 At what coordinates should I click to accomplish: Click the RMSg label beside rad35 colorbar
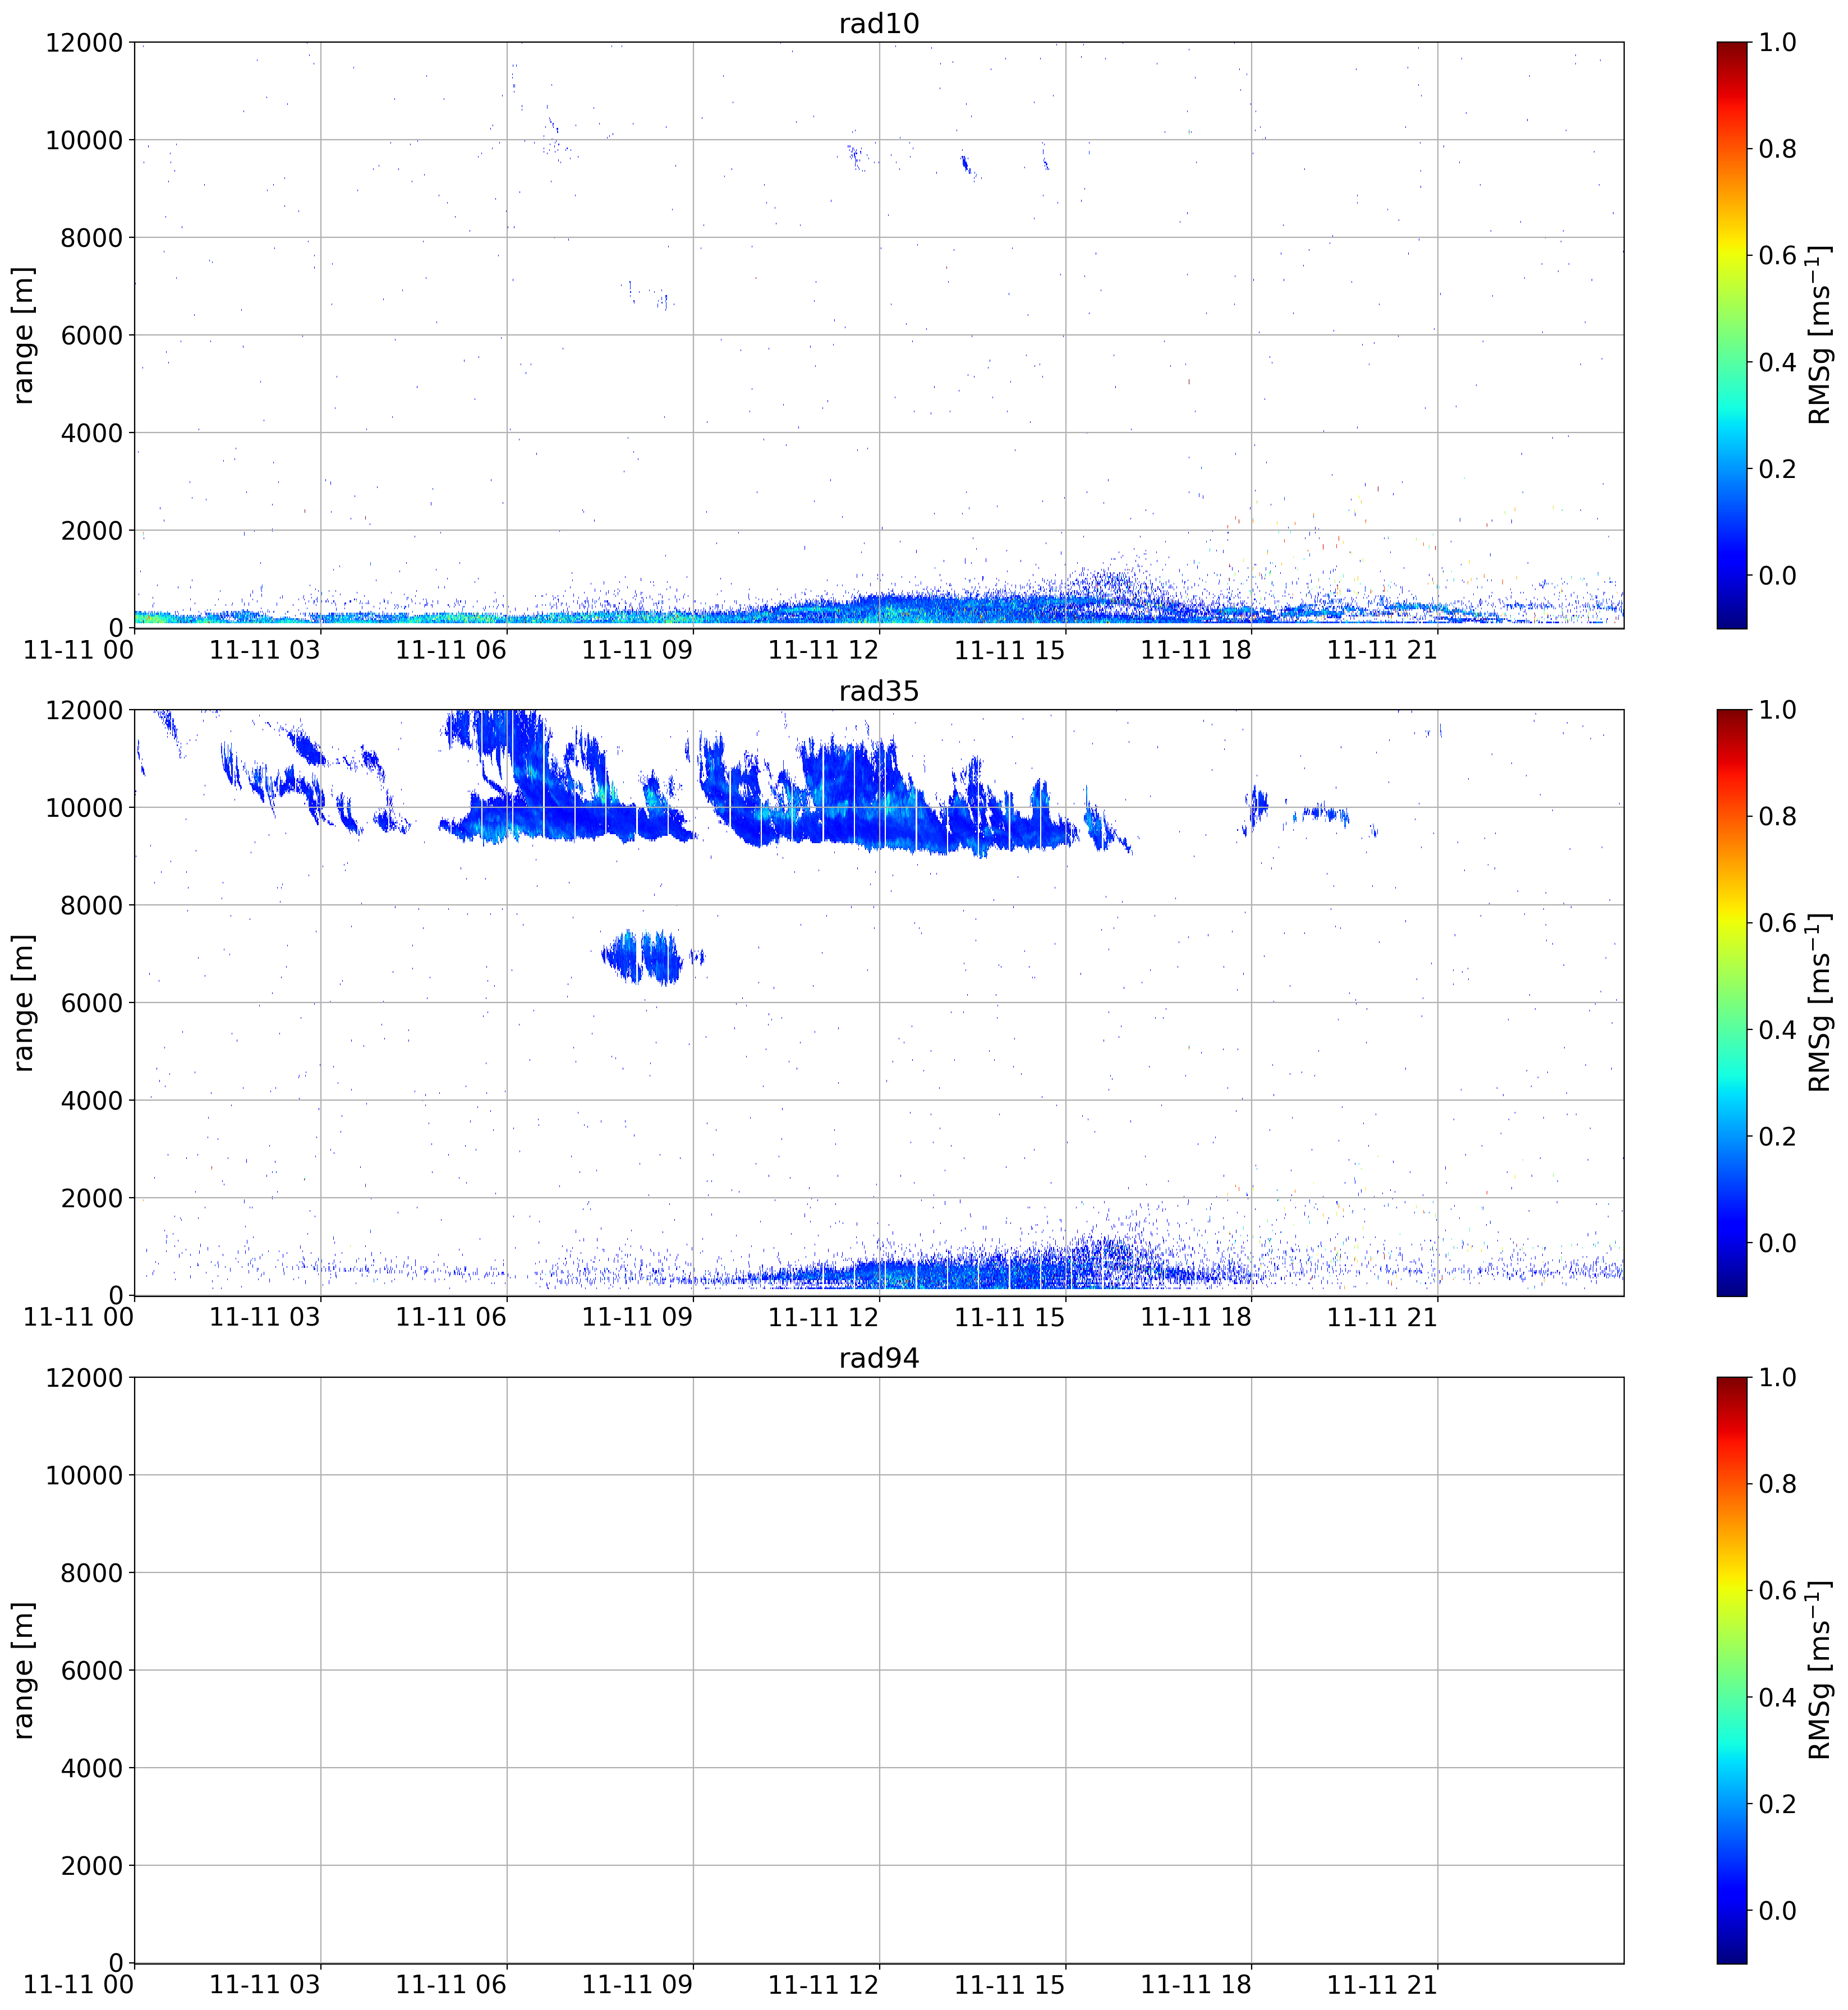[1820, 1003]
